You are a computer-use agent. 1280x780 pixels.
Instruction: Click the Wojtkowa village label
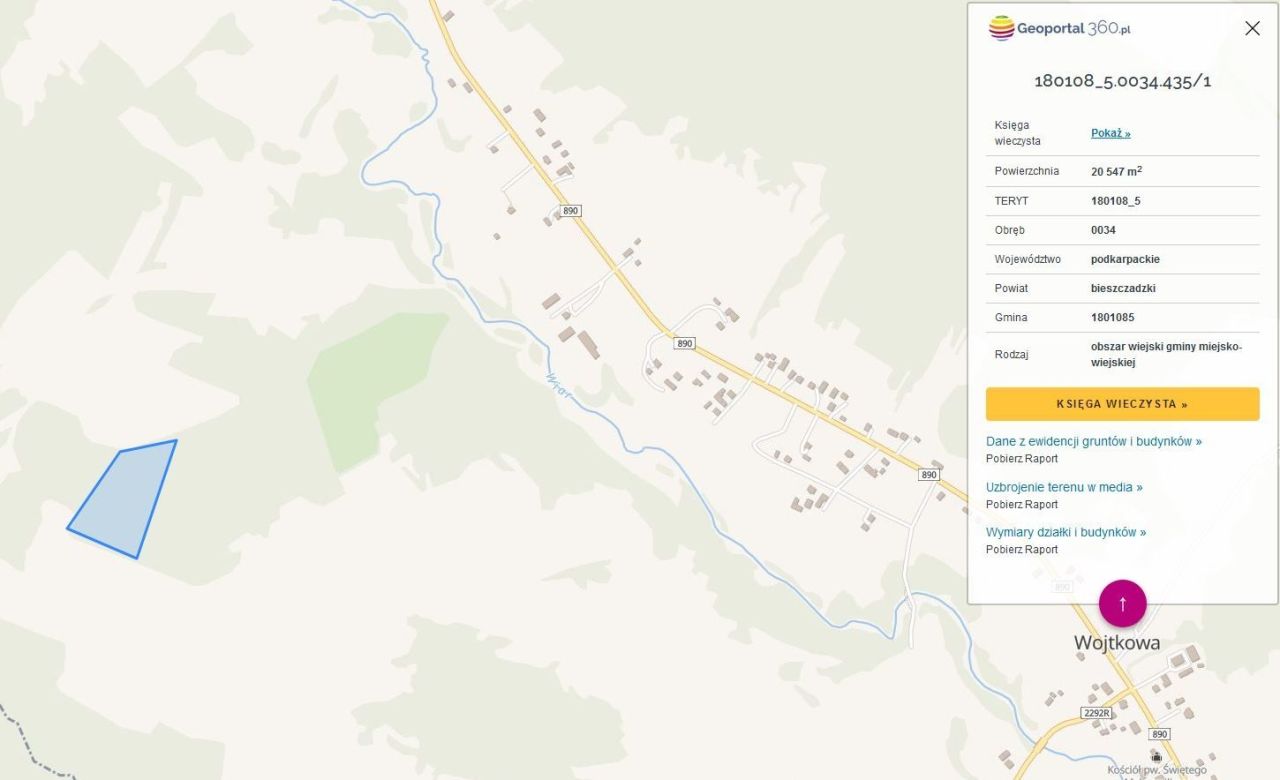[1117, 642]
